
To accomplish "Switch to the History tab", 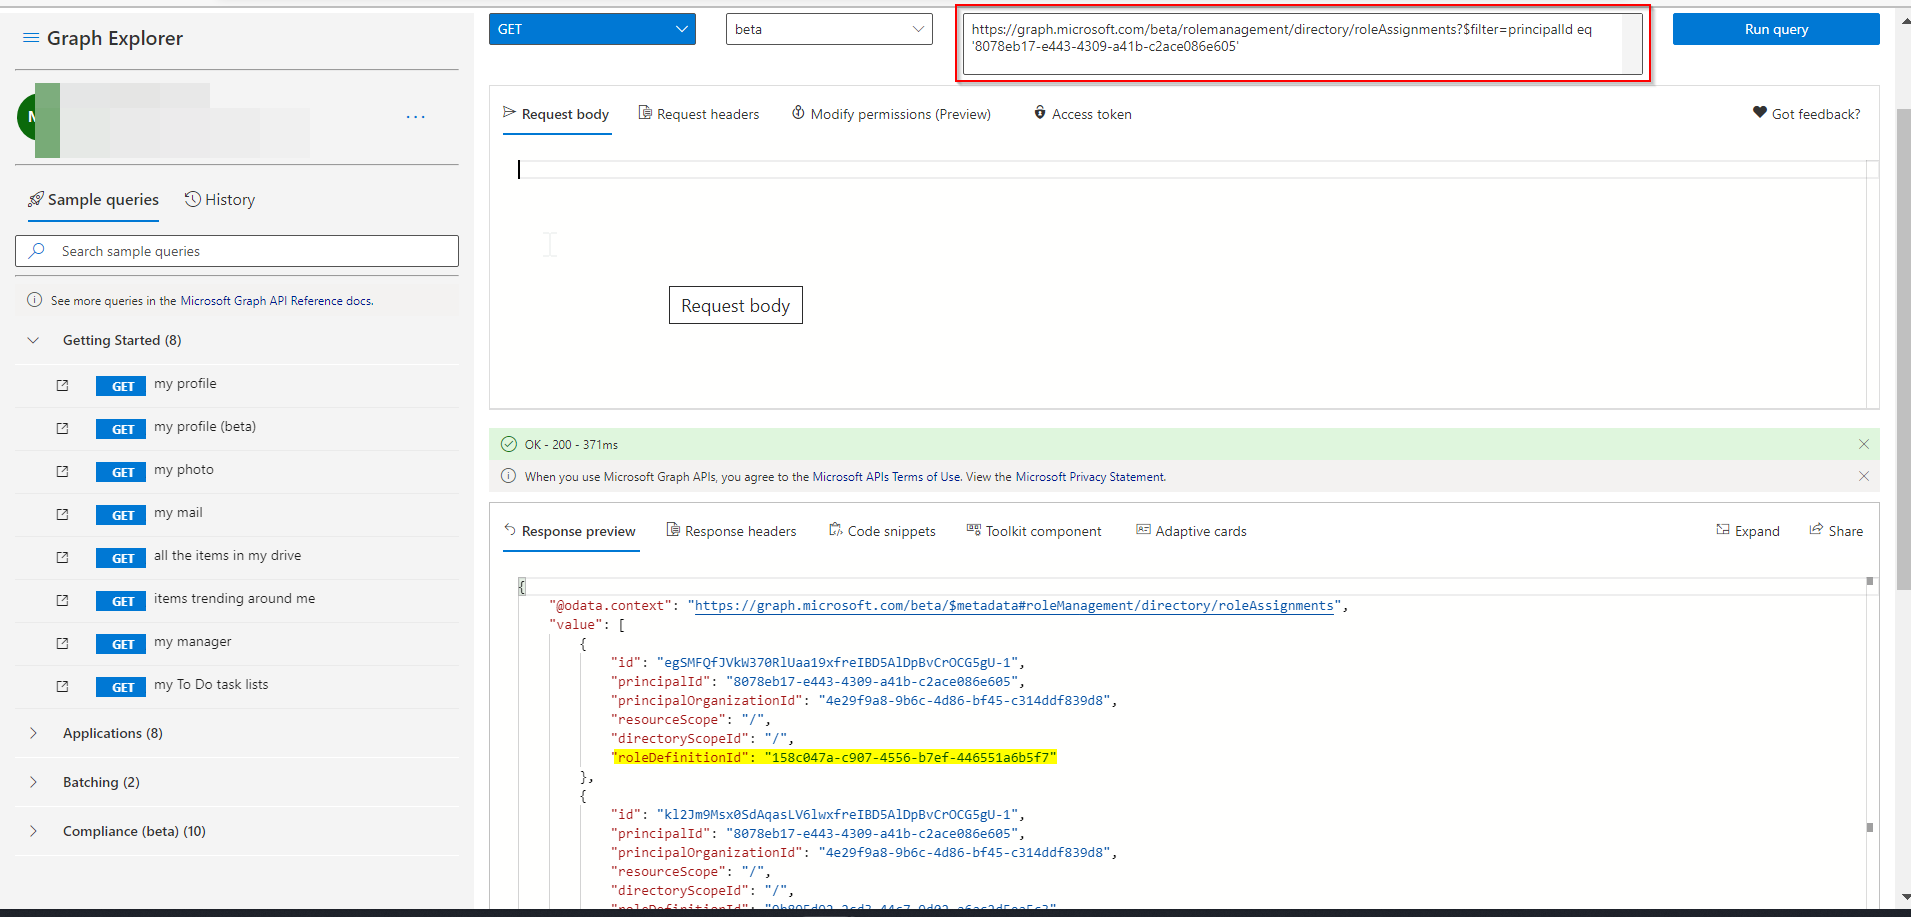I will point(220,200).
